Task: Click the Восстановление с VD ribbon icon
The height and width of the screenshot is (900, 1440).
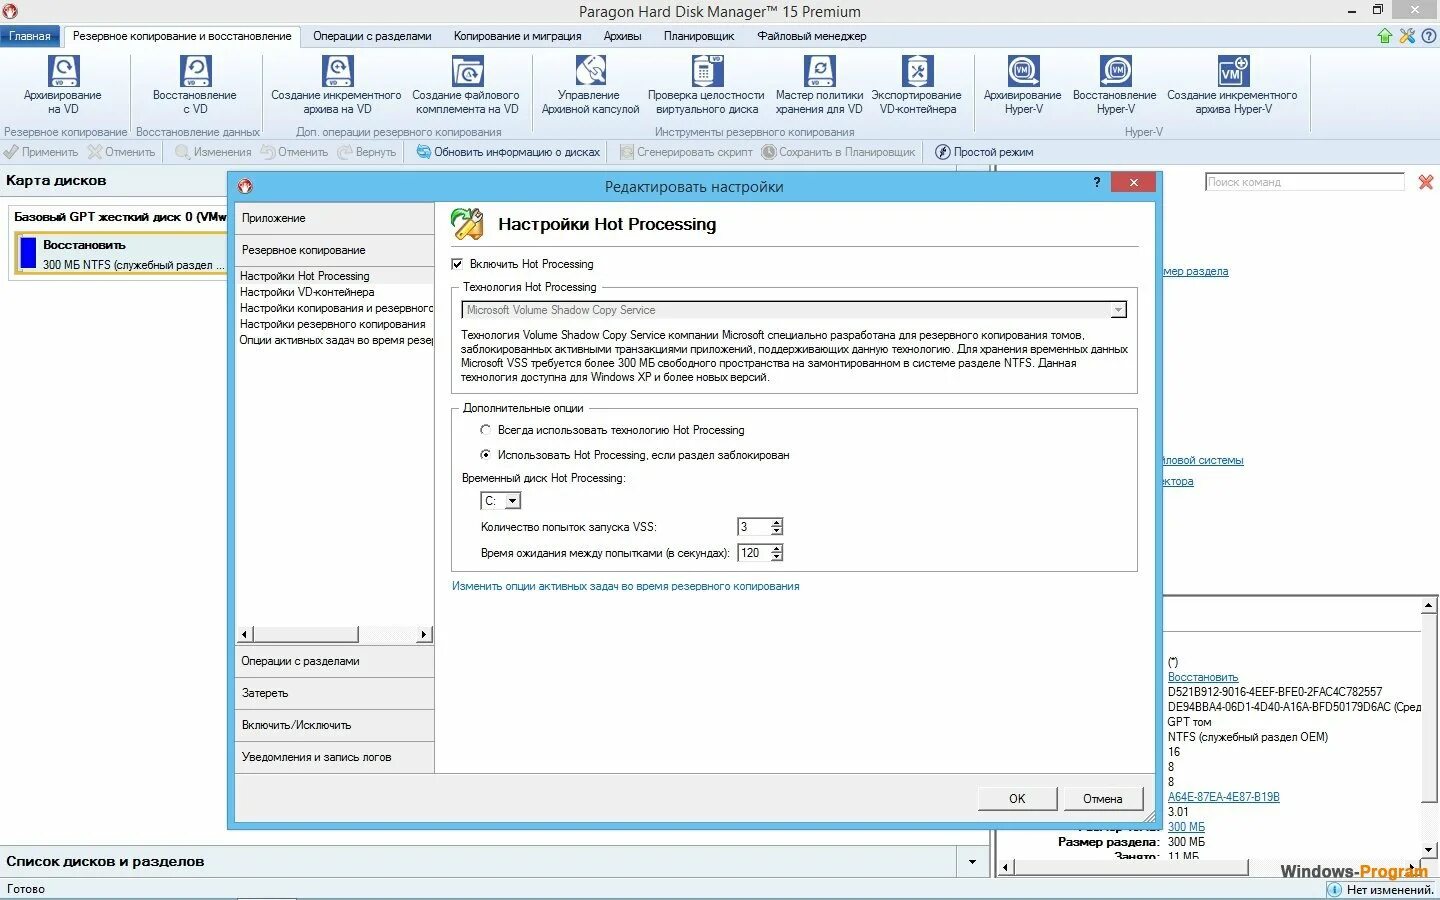Action: coord(195,85)
